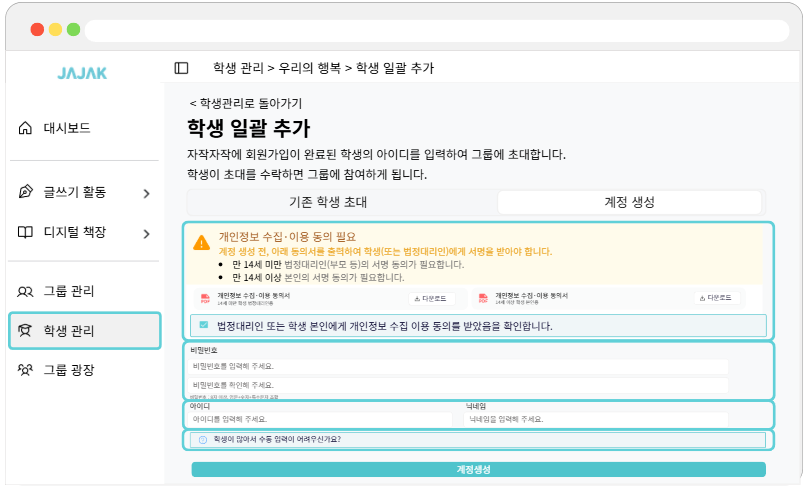Switch to the 기존 학생 초대 tab
This screenshot has width=807, height=488.
328,202
